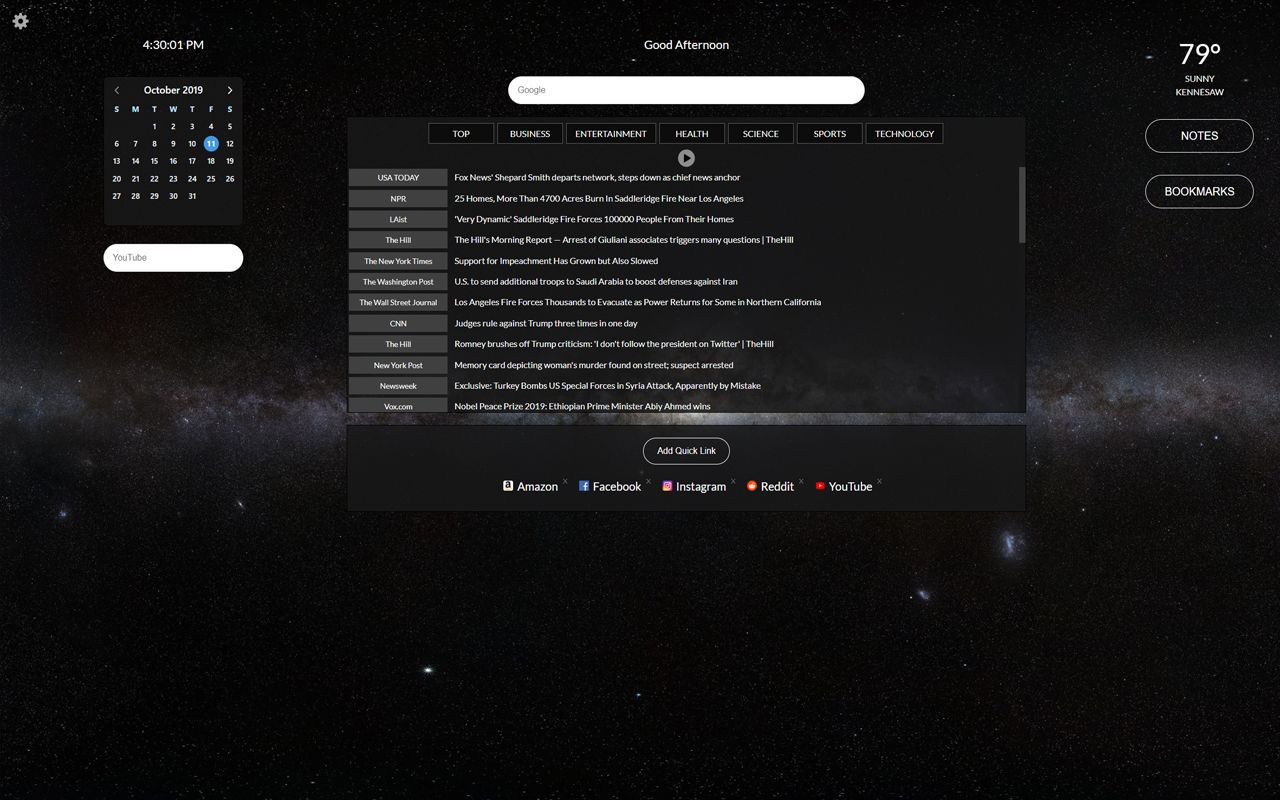1280x800 pixels.
Task: Go back to September on the calendar
Action: (x=116, y=89)
